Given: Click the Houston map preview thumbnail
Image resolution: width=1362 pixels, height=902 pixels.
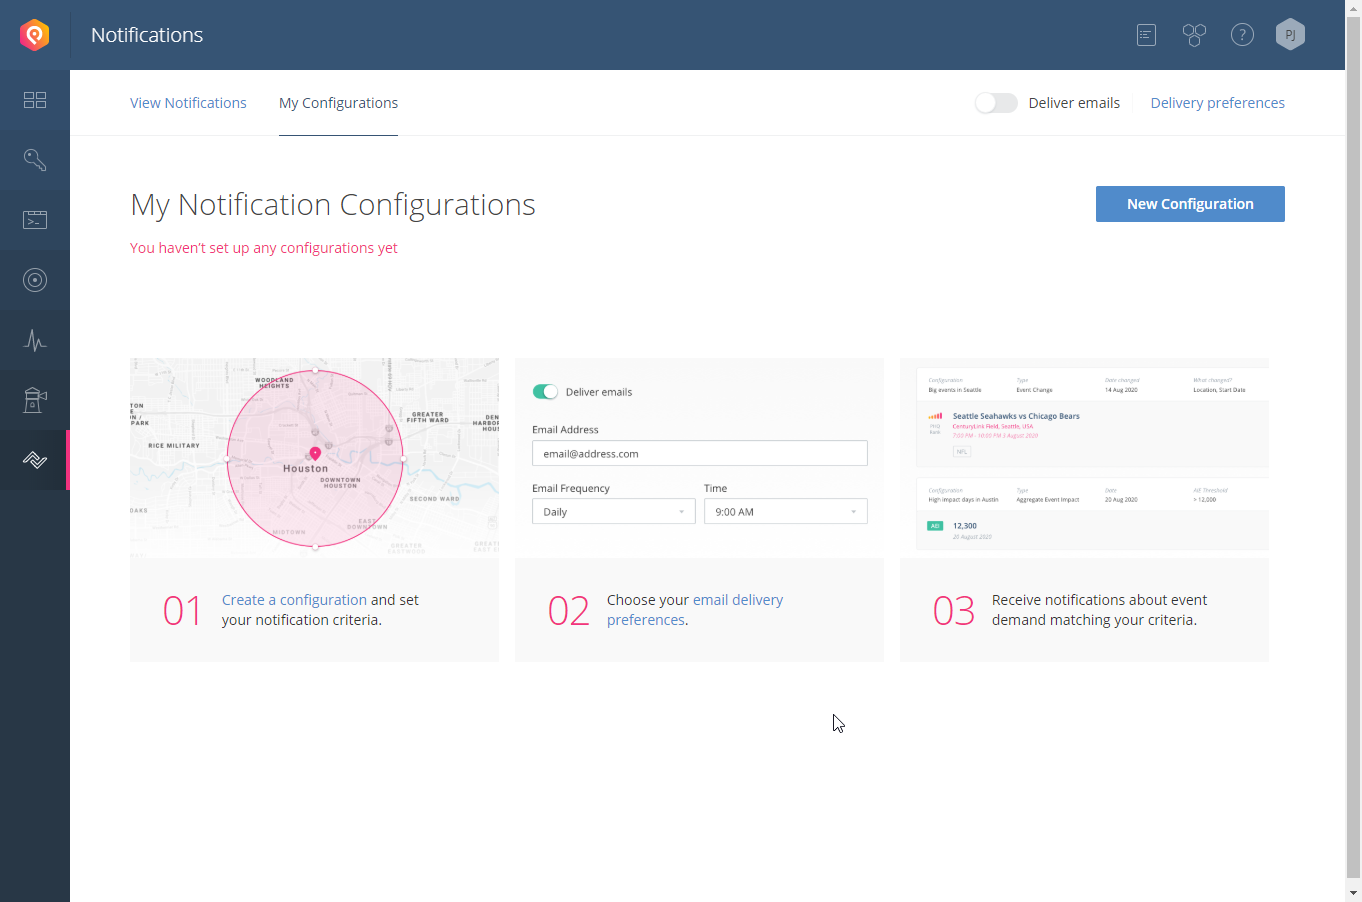Looking at the screenshot, I should (314, 457).
